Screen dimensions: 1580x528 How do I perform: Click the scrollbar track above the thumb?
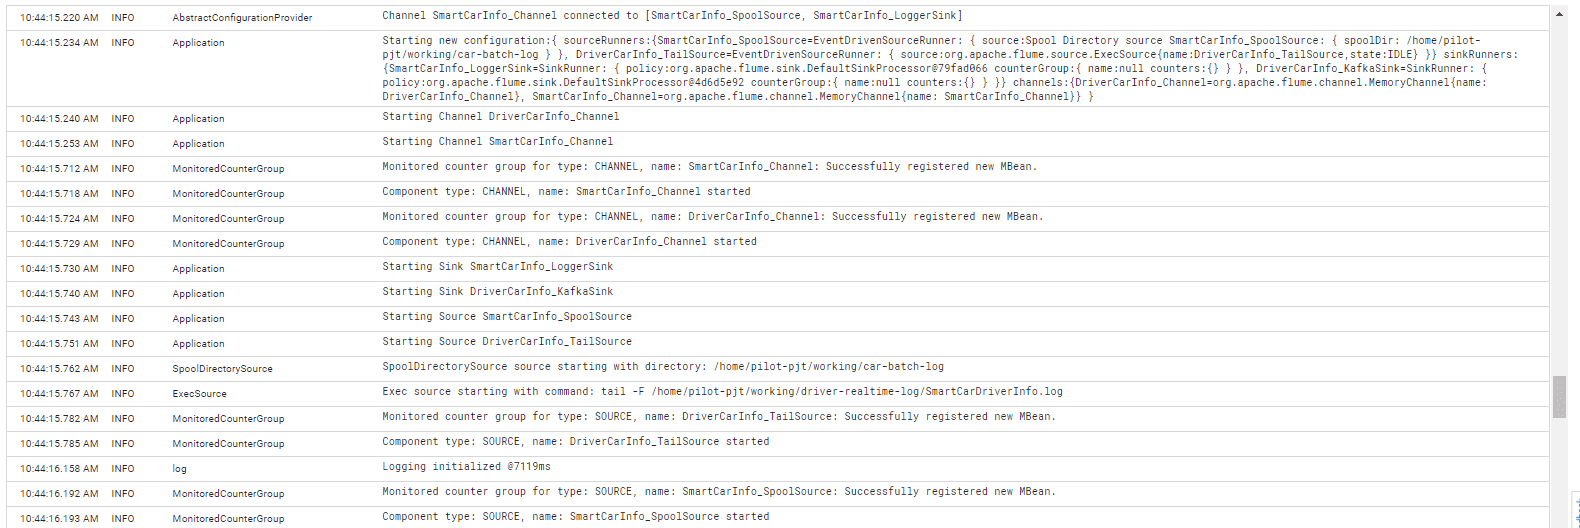click(x=1559, y=198)
